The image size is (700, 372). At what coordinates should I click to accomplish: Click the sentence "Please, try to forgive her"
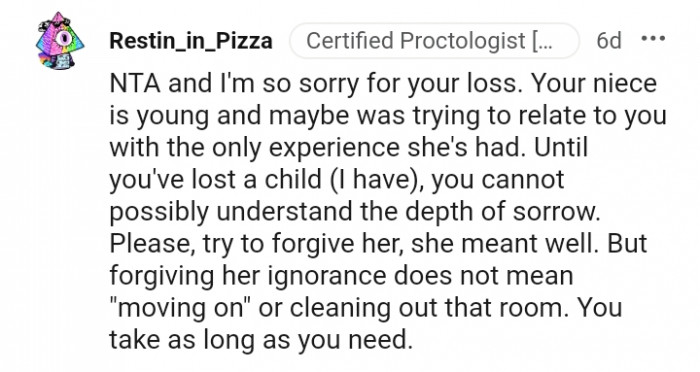tap(257, 244)
